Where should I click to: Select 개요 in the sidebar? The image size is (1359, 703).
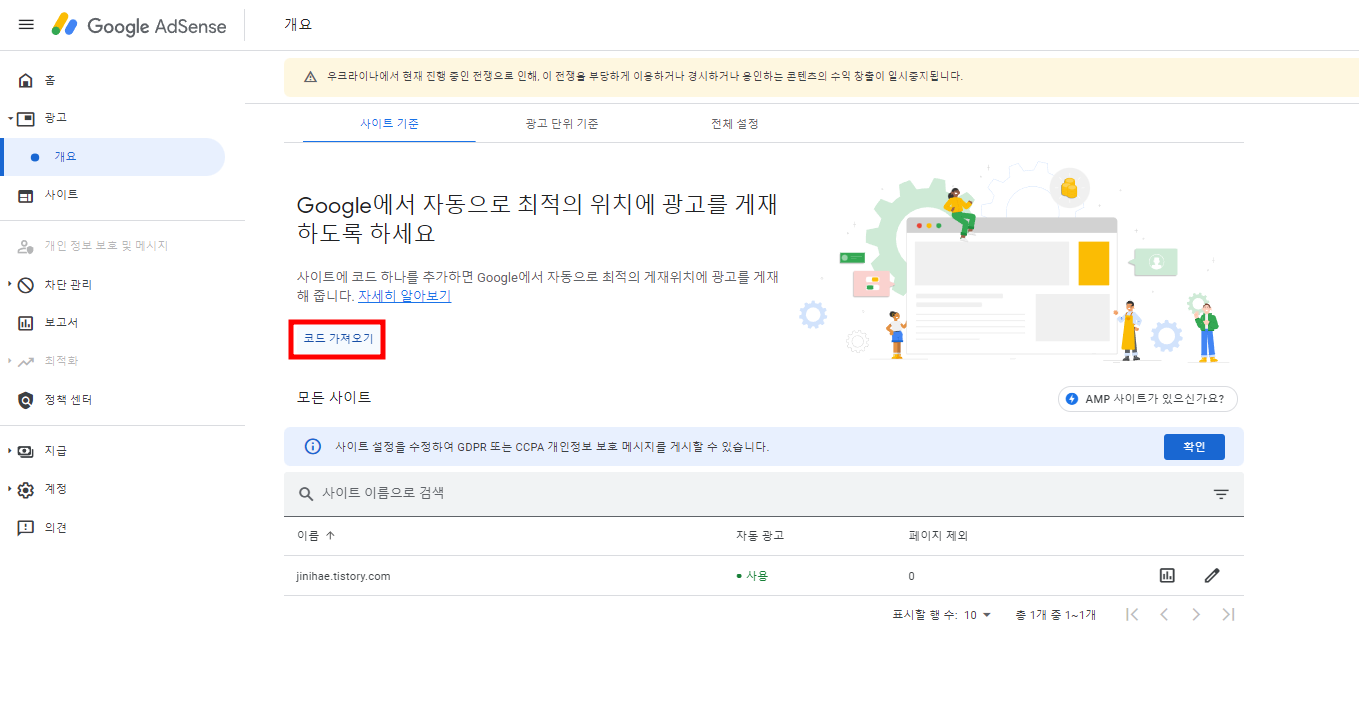click(x=112, y=157)
